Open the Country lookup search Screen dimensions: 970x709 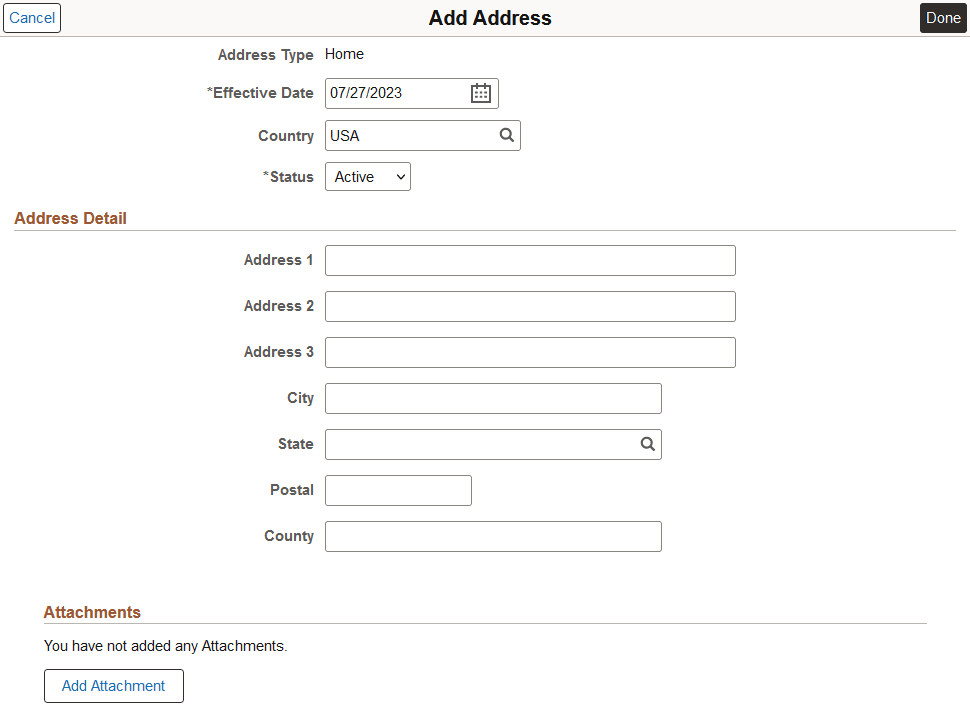click(506, 135)
